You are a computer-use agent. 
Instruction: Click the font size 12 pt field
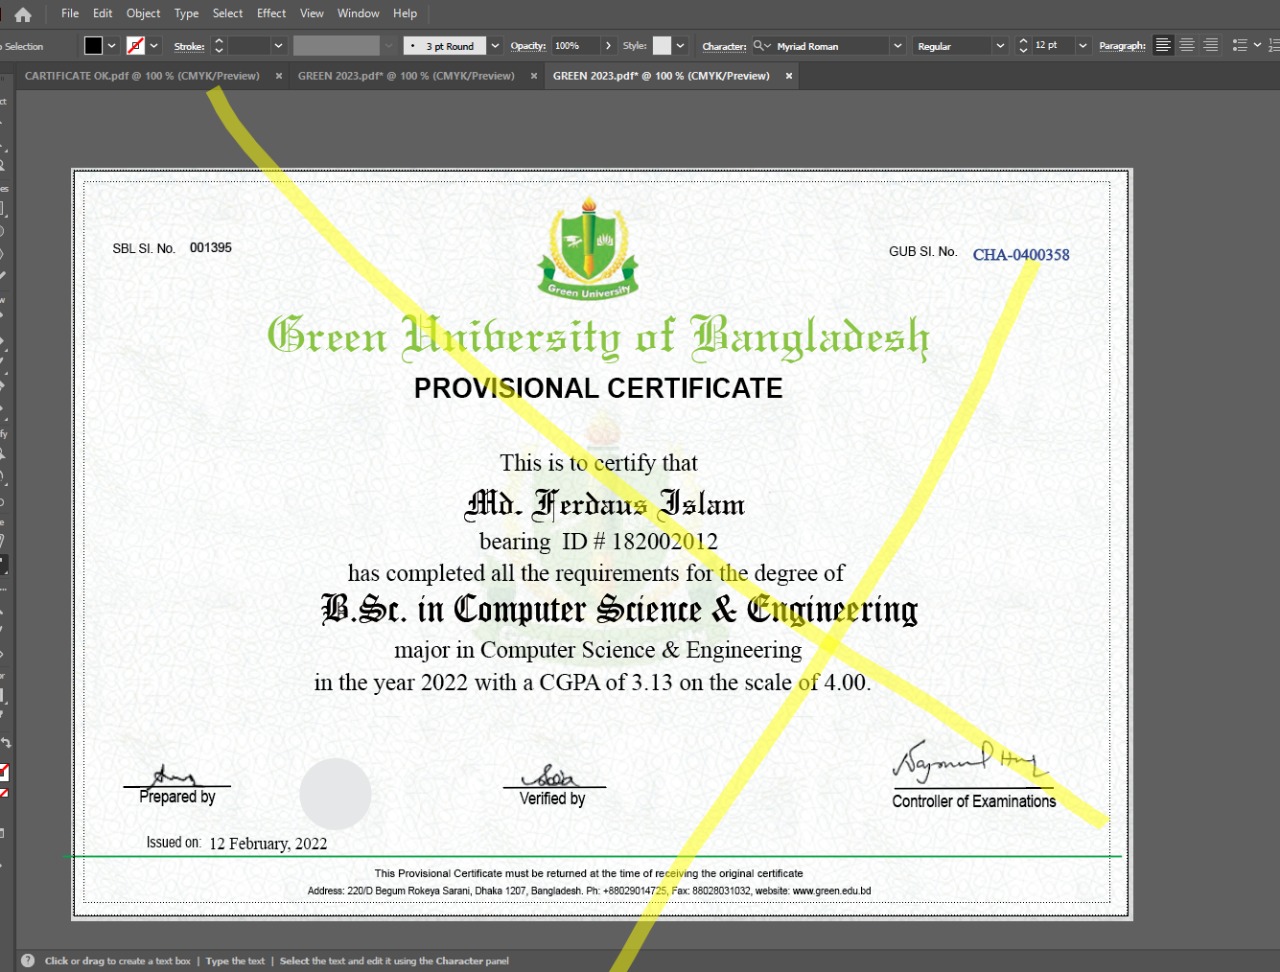click(x=1052, y=46)
